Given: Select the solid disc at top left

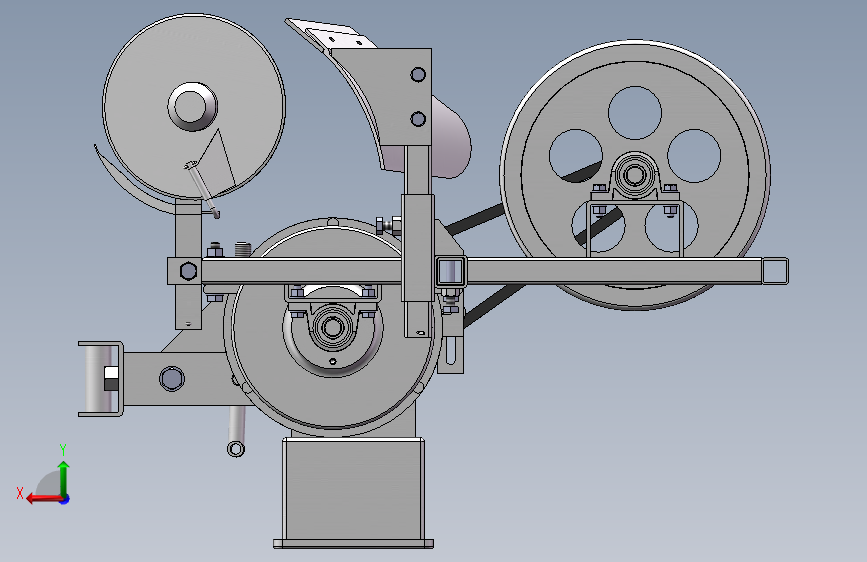Looking at the screenshot, I should 194,106.
